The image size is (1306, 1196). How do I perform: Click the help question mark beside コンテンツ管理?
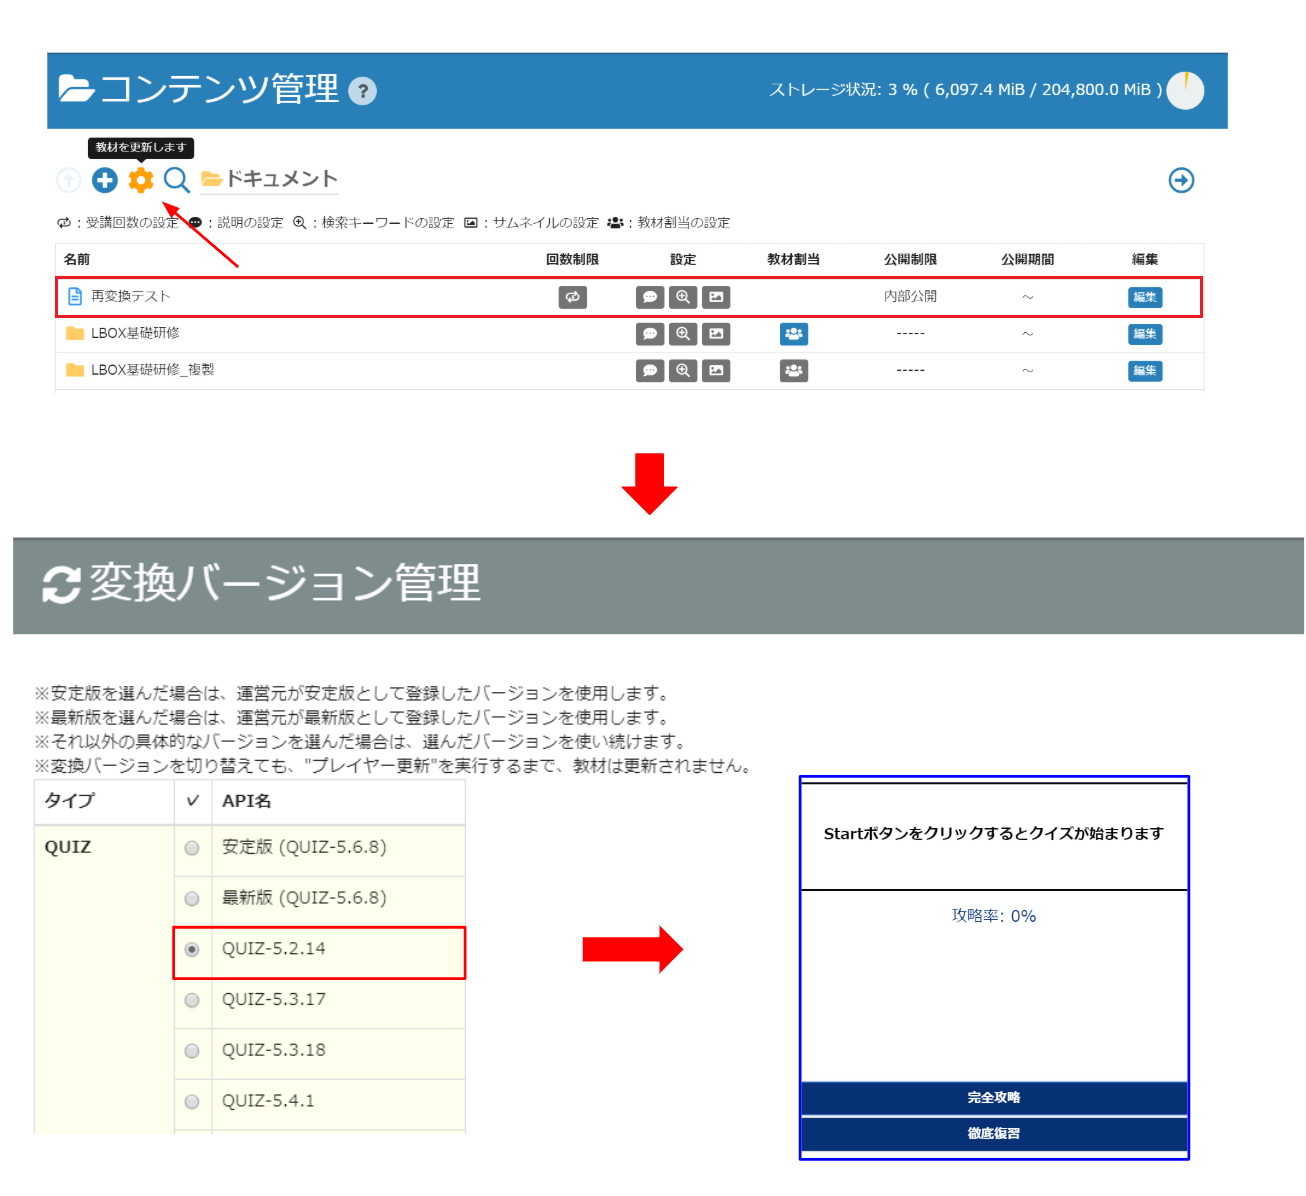coord(362,91)
